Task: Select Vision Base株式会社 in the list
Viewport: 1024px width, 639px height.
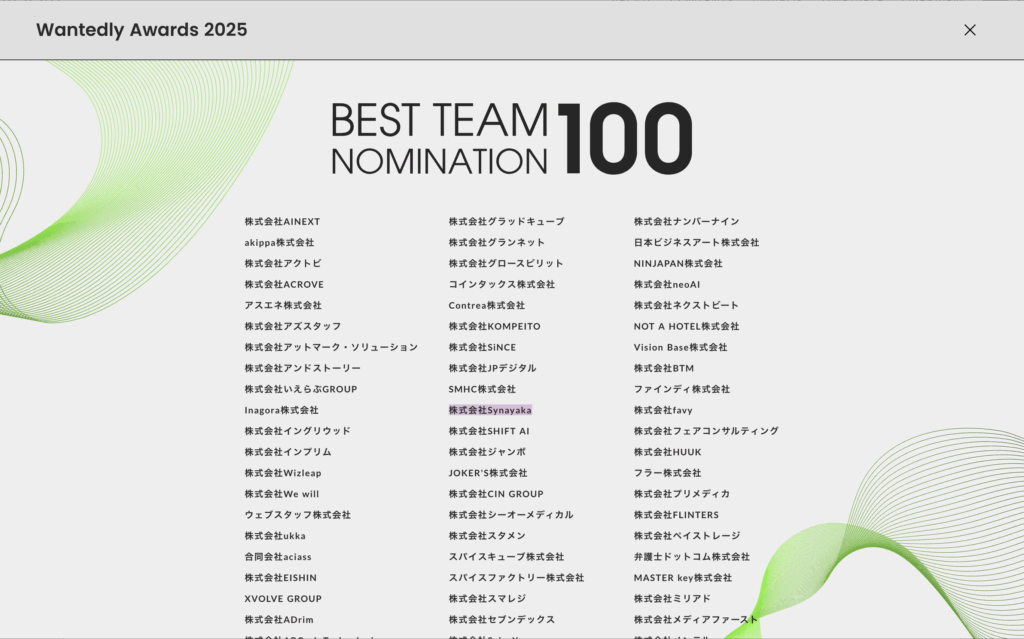Action: tap(680, 347)
